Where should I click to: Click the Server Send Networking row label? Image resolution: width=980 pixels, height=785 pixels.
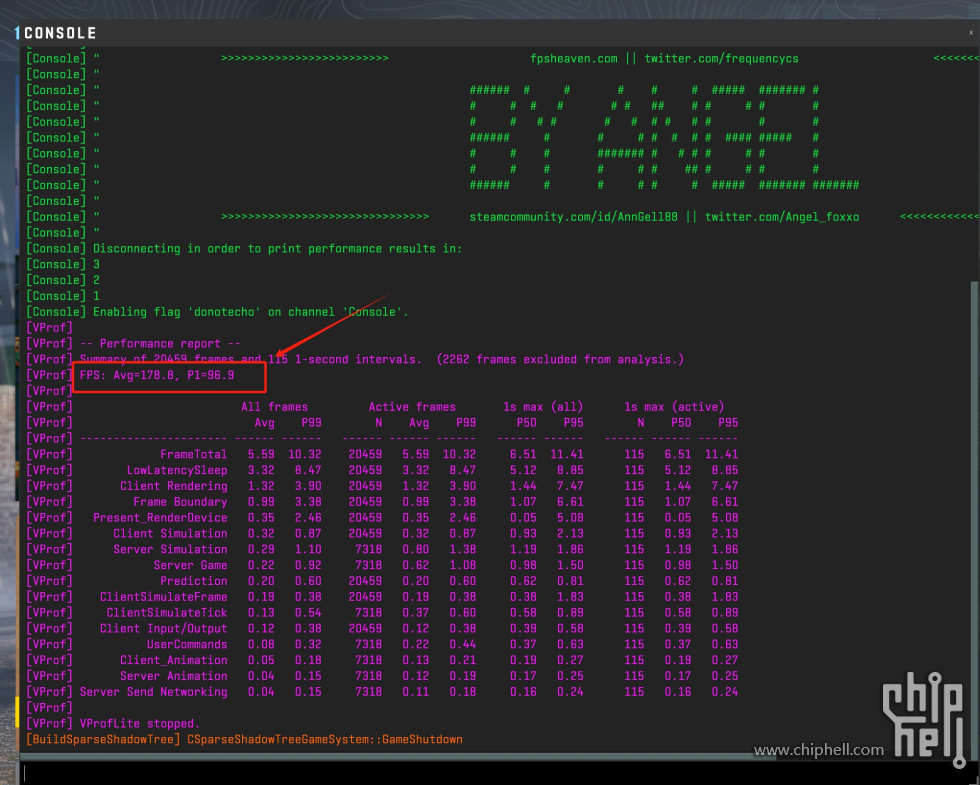click(154, 692)
